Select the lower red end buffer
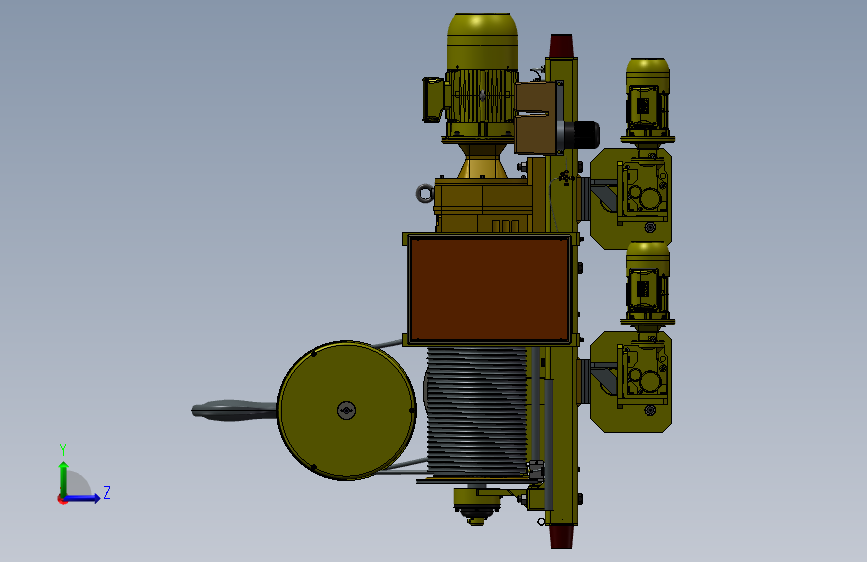This screenshot has height=562, width=867. pos(561,537)
